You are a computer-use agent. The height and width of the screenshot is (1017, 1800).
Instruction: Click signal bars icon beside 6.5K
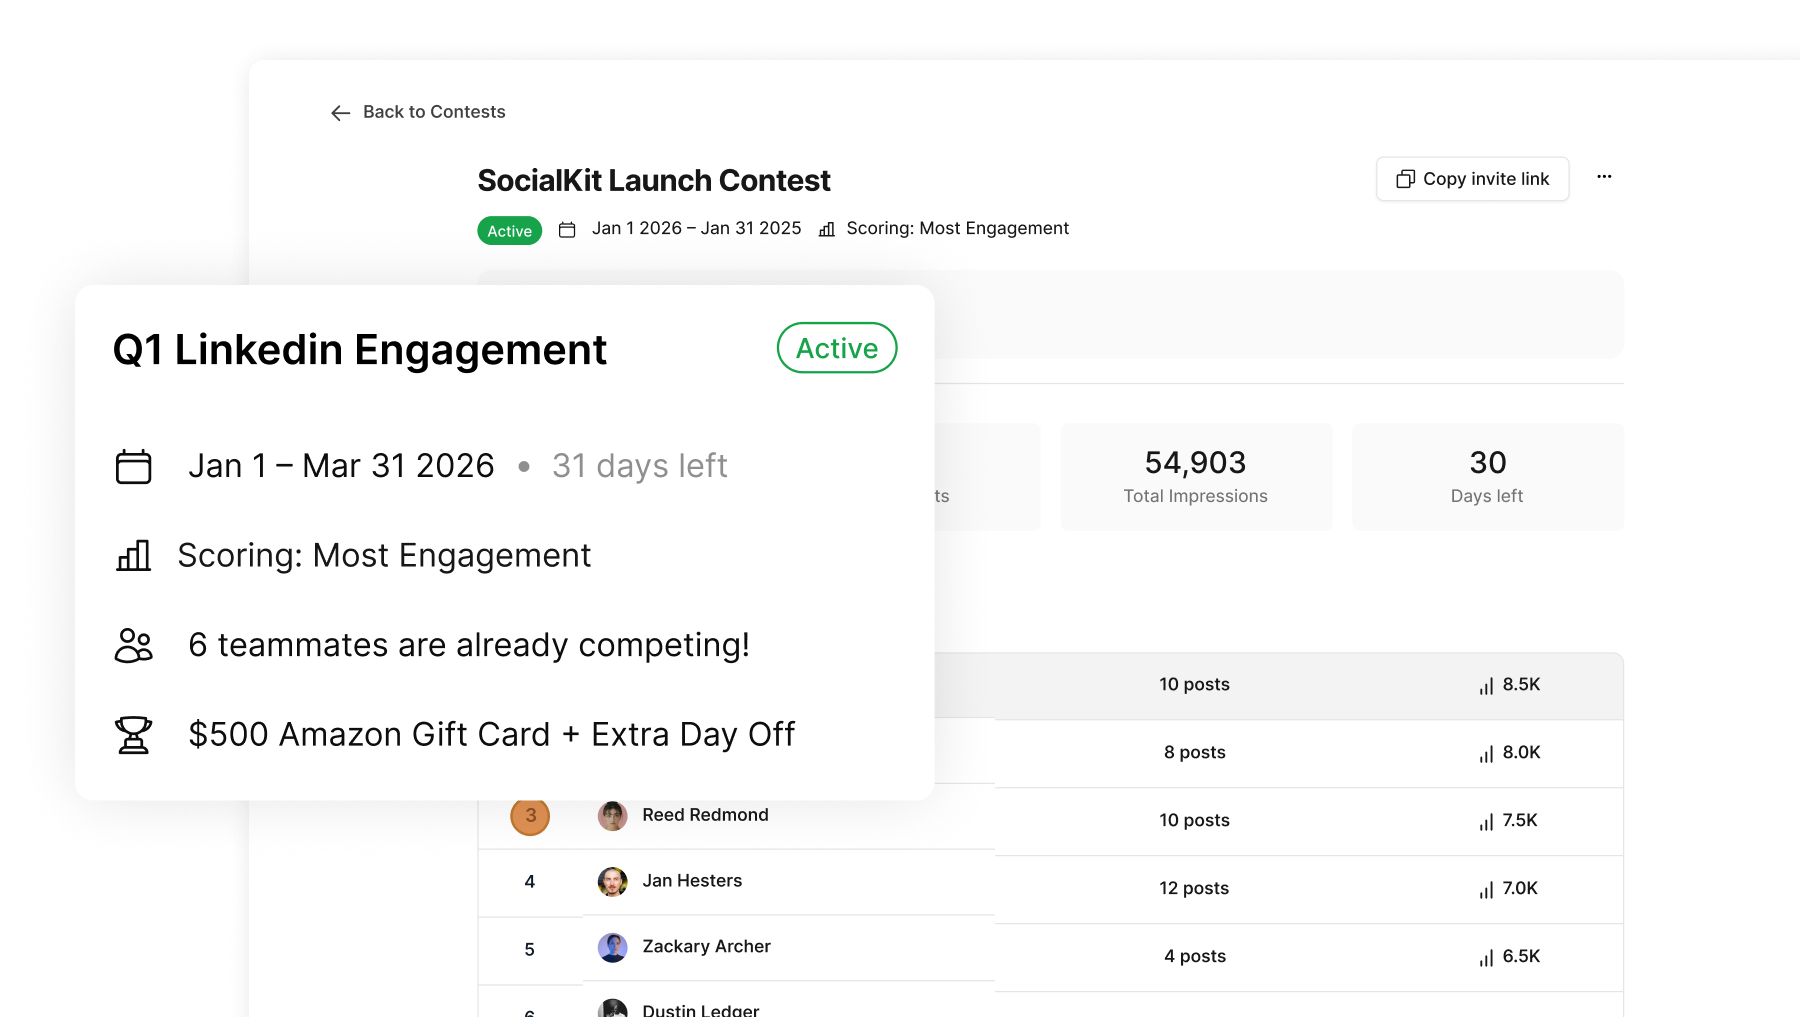click(1486, 958)
